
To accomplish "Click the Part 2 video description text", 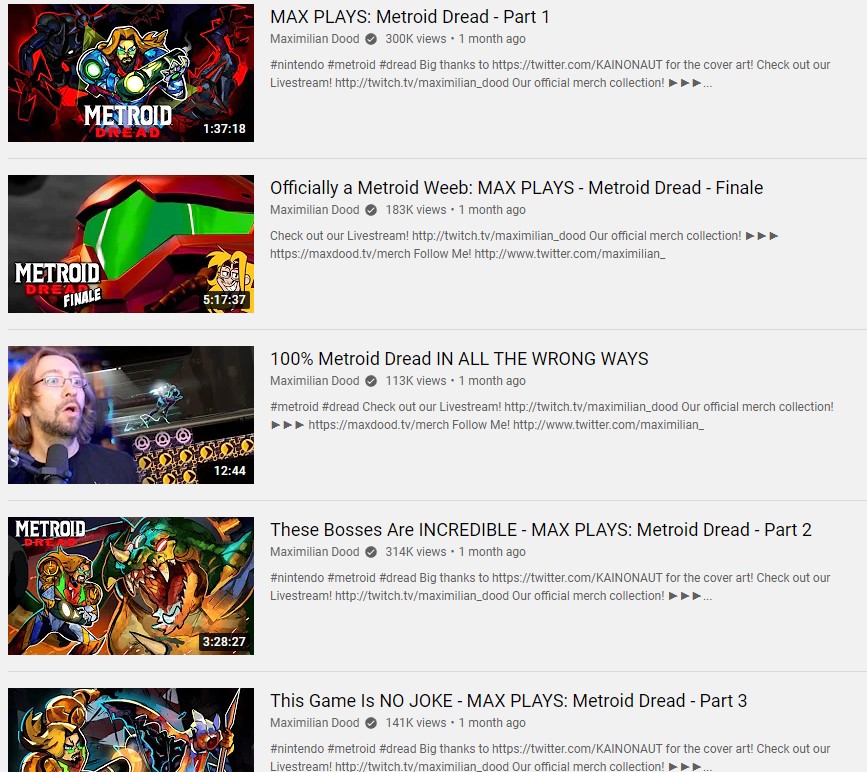I will point(550,587).
